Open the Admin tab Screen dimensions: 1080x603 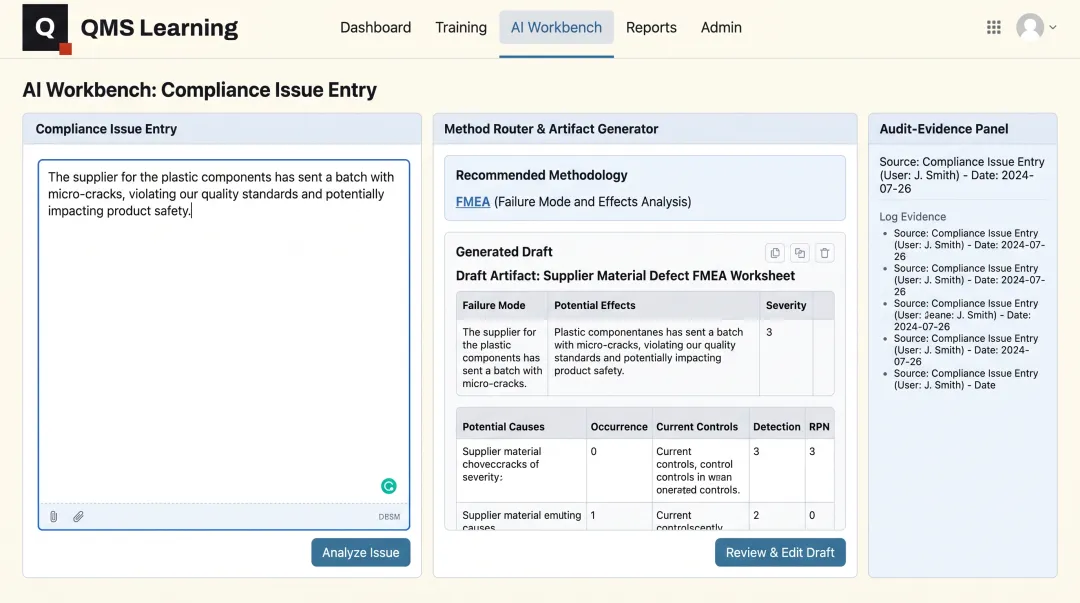[721, 28]
